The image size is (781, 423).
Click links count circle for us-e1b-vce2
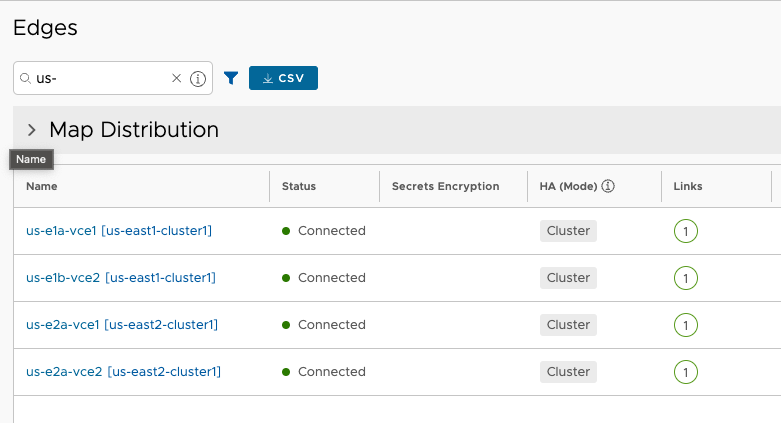pos(686,278)
